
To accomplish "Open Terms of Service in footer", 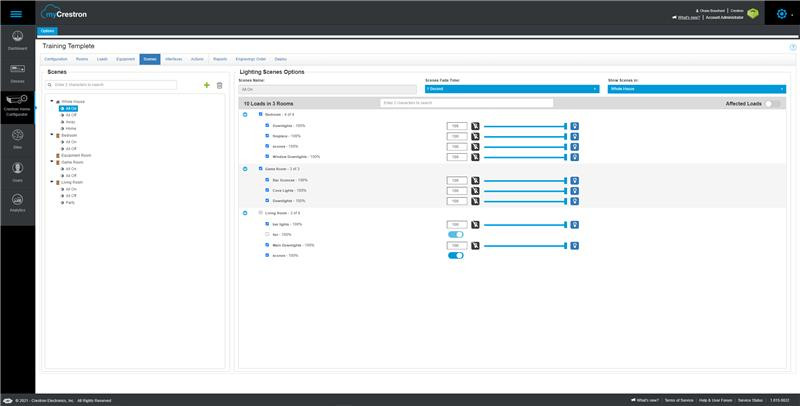I will click(679, 400).
